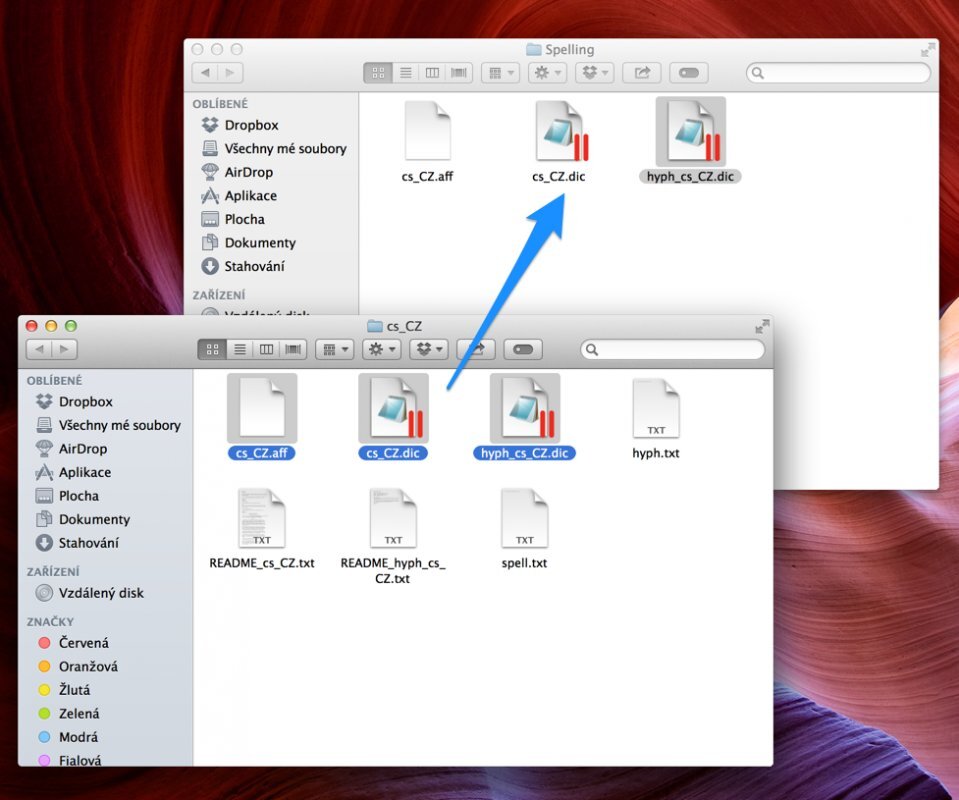Switch cs_CZ window to list view

(x=240, y=349)
